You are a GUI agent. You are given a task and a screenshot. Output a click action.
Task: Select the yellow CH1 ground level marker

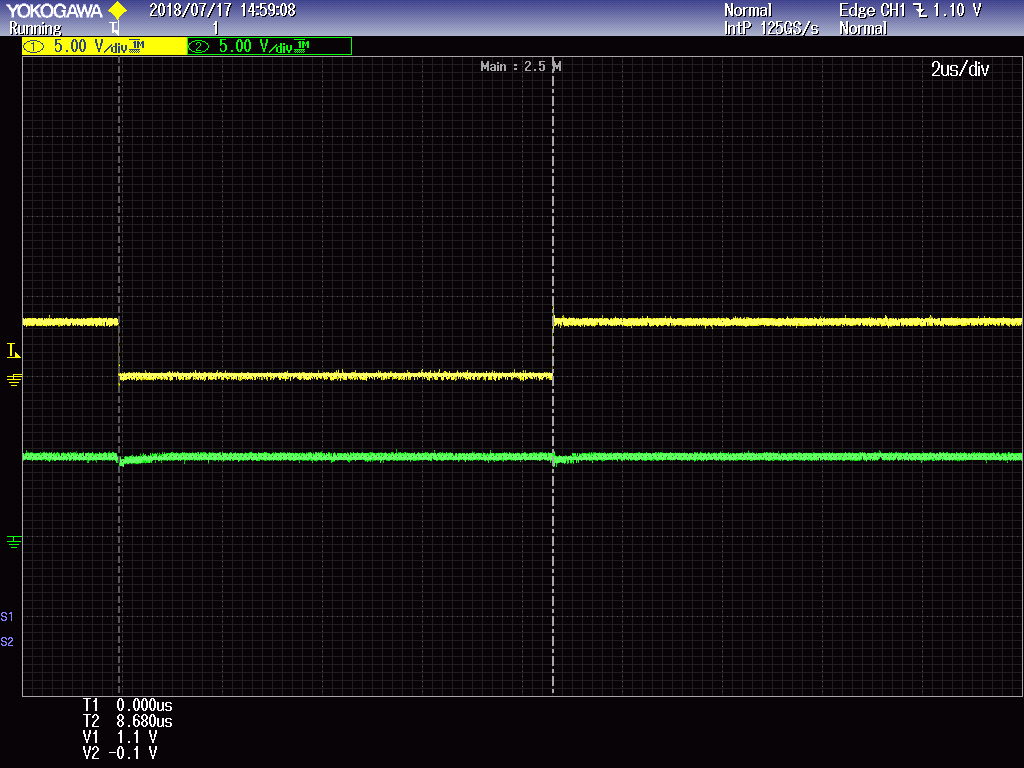click(x=14, y=379)
